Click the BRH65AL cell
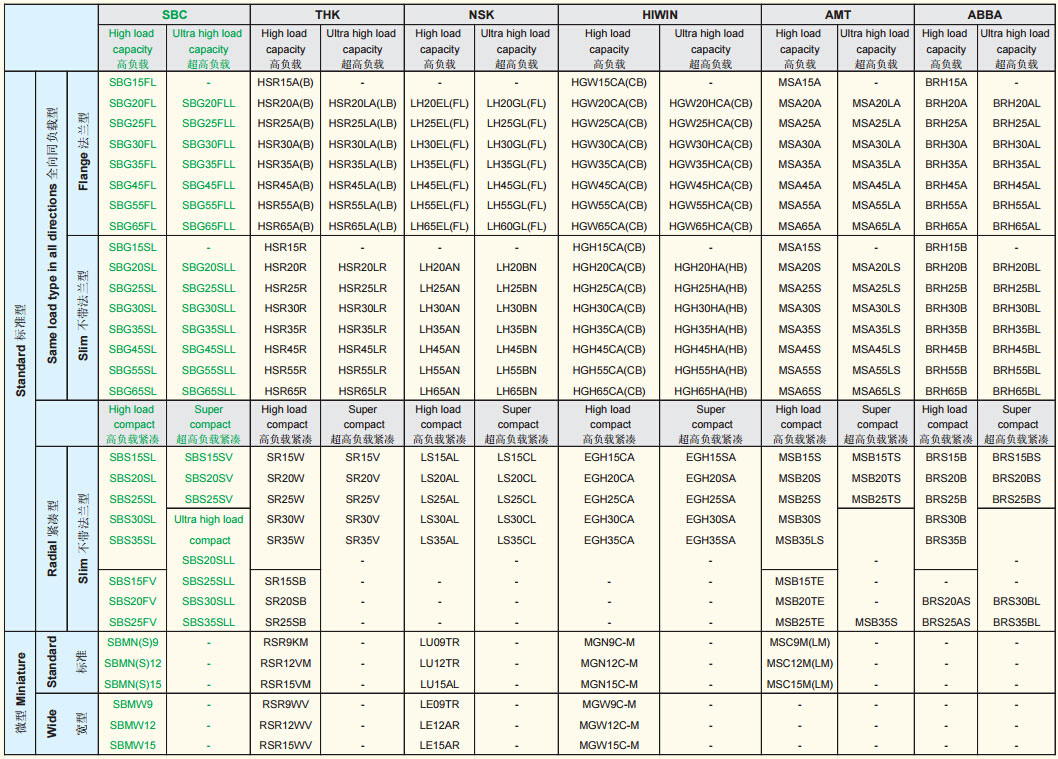Screen dimensions: 1058x759 pyautogui.click(x=1016, y=226)
